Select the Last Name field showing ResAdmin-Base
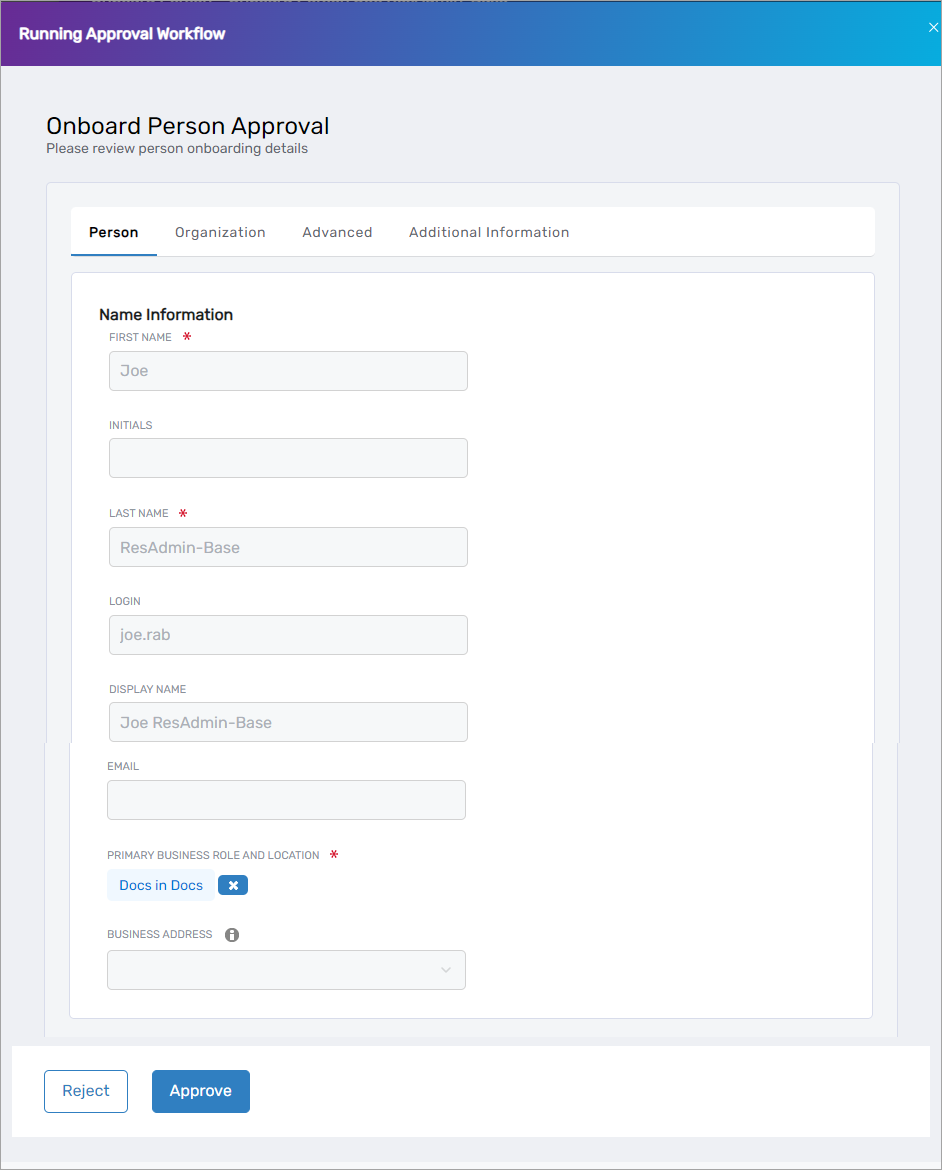The height and width of the screenshot is (1170, 942). pos(288,547)
